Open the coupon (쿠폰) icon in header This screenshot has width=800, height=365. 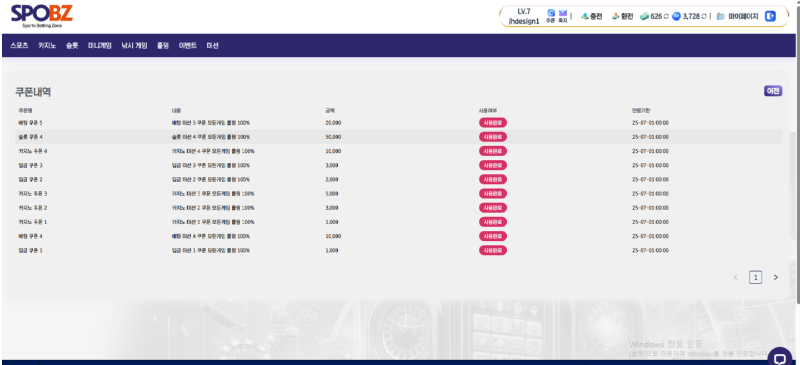tap(551, 13)
